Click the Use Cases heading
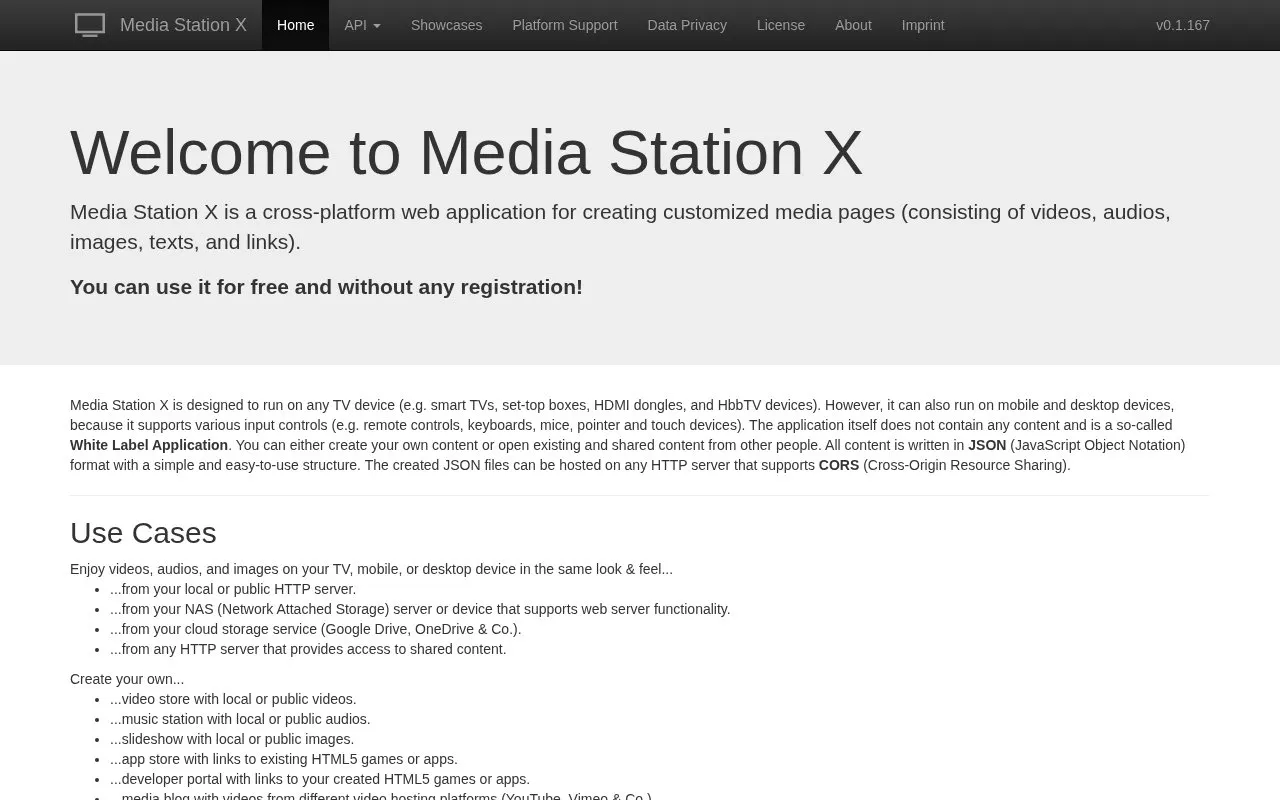The image size is (1280, 800). (143, 533)
